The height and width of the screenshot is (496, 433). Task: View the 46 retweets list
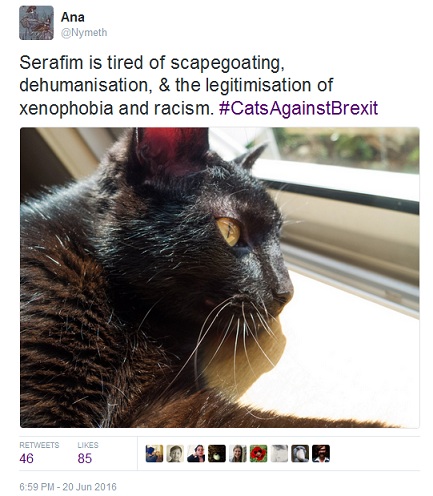(26, 459)
